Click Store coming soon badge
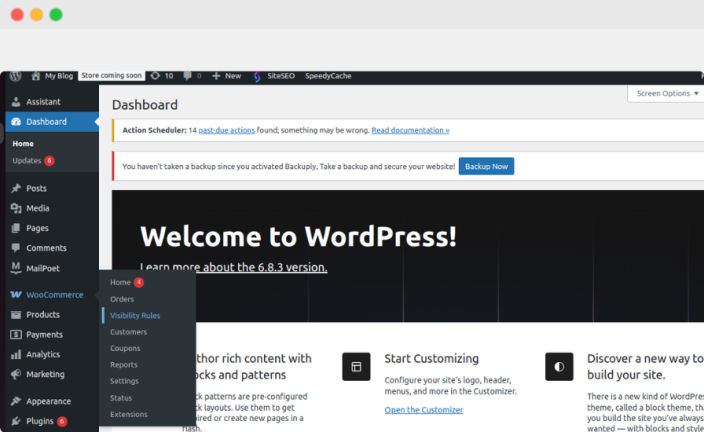The width and height of the screenshot is (704, 432). [x=111, y=75]
